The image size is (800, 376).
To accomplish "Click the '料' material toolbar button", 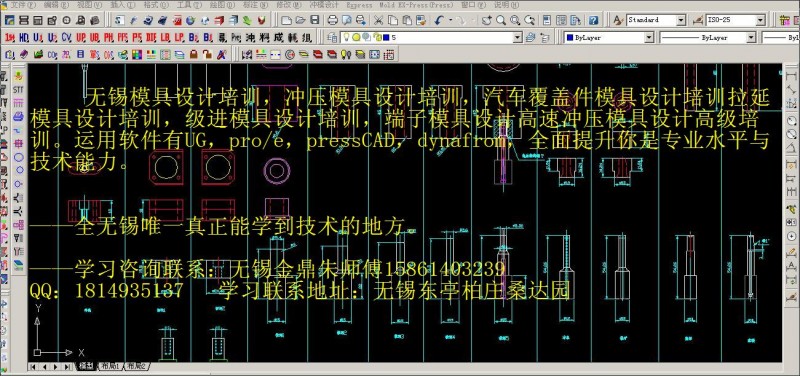I will 264,38.
